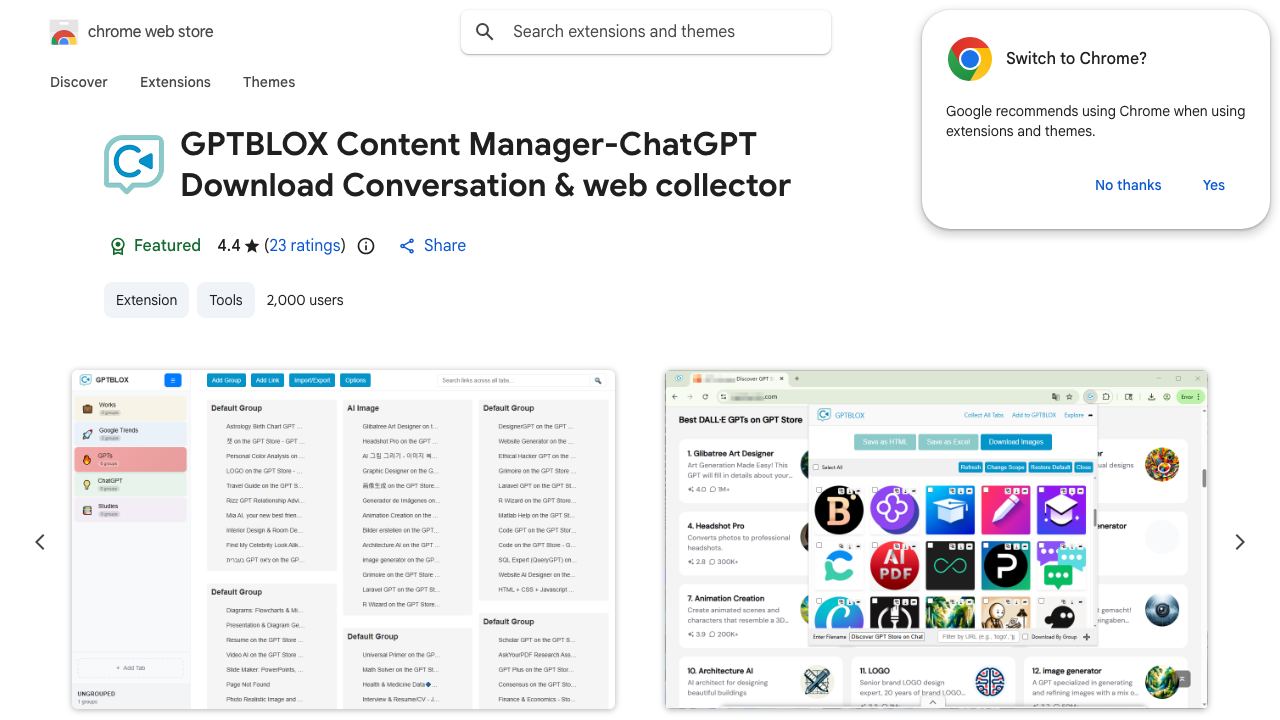The height and width of the screenshot is (720, 1280).
Task: Click the plus icon beside Download By Group
Action: coord(1087,637)
